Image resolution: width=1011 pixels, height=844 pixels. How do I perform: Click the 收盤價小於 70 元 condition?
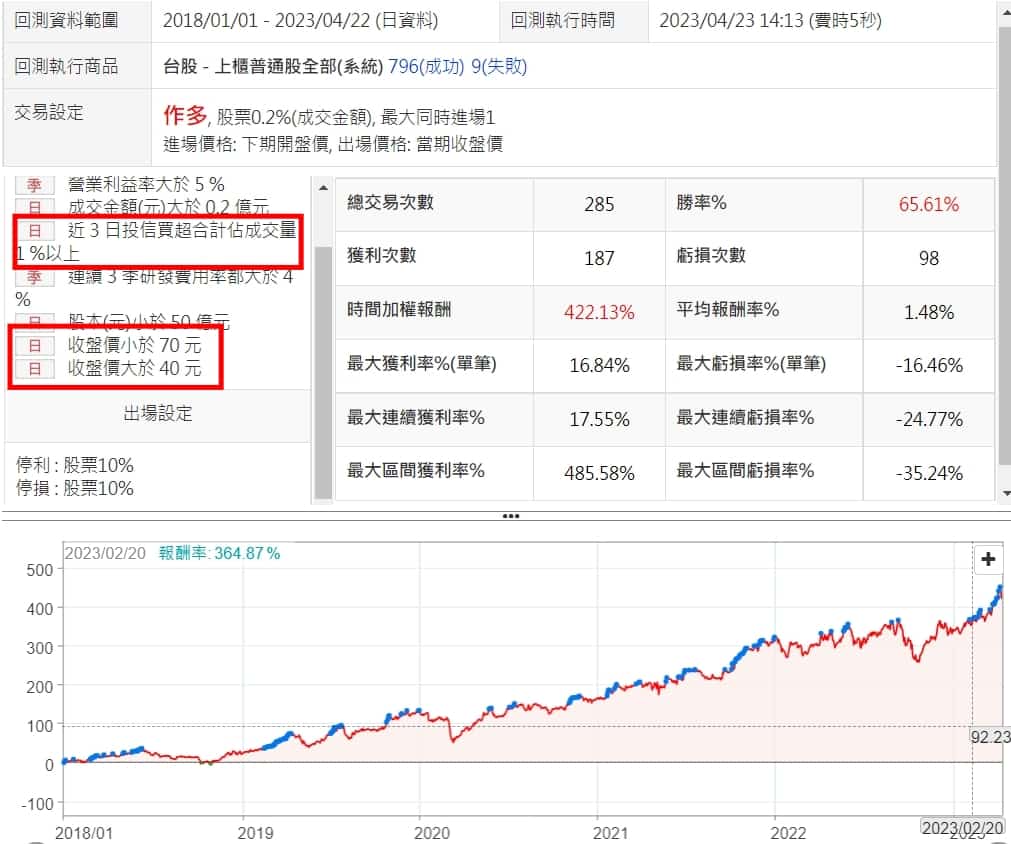pyautogui.click(x=134, y=346)
